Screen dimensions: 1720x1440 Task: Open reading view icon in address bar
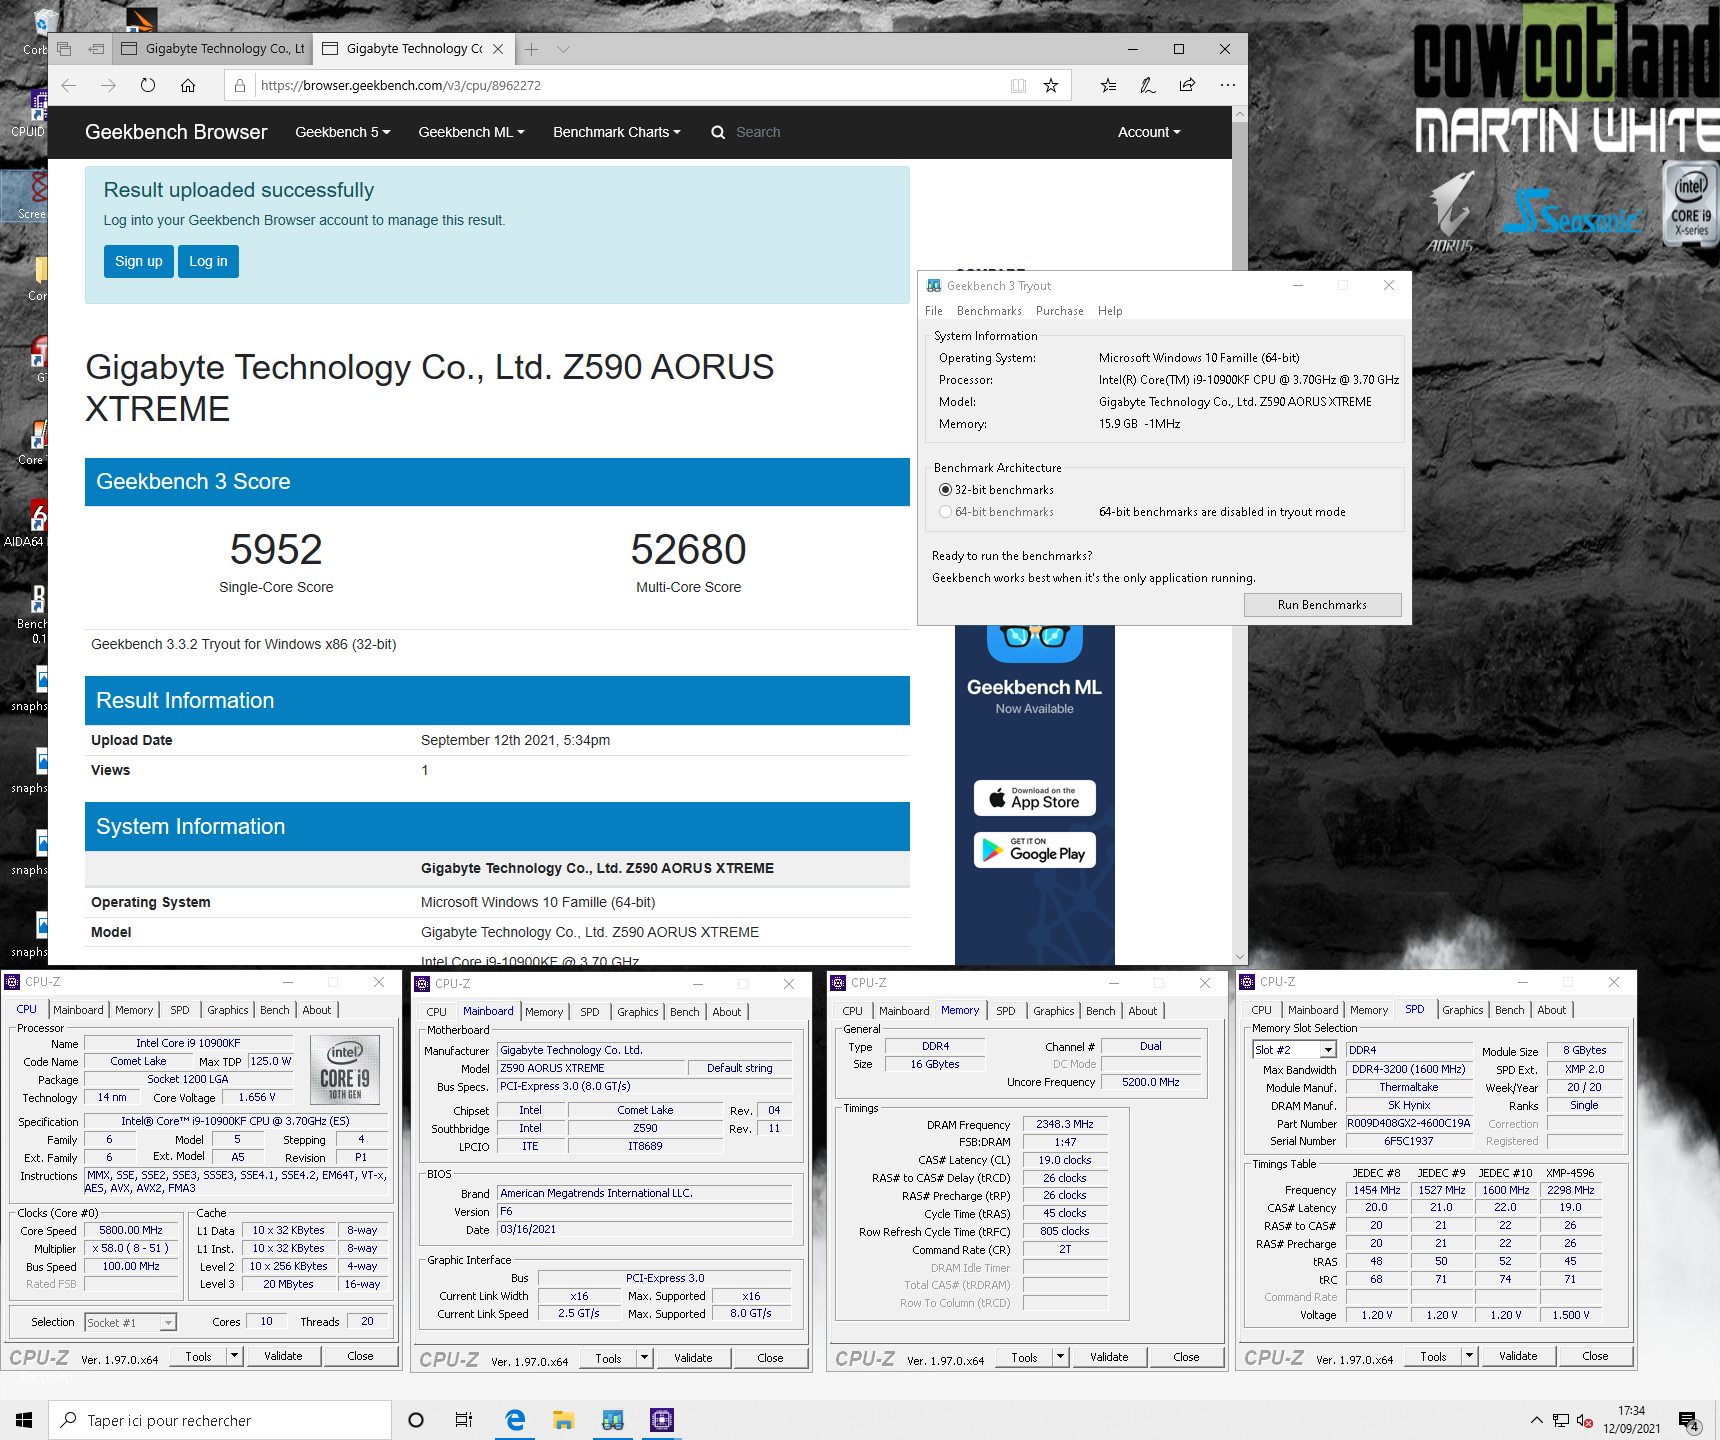(x=1018, y=86)
